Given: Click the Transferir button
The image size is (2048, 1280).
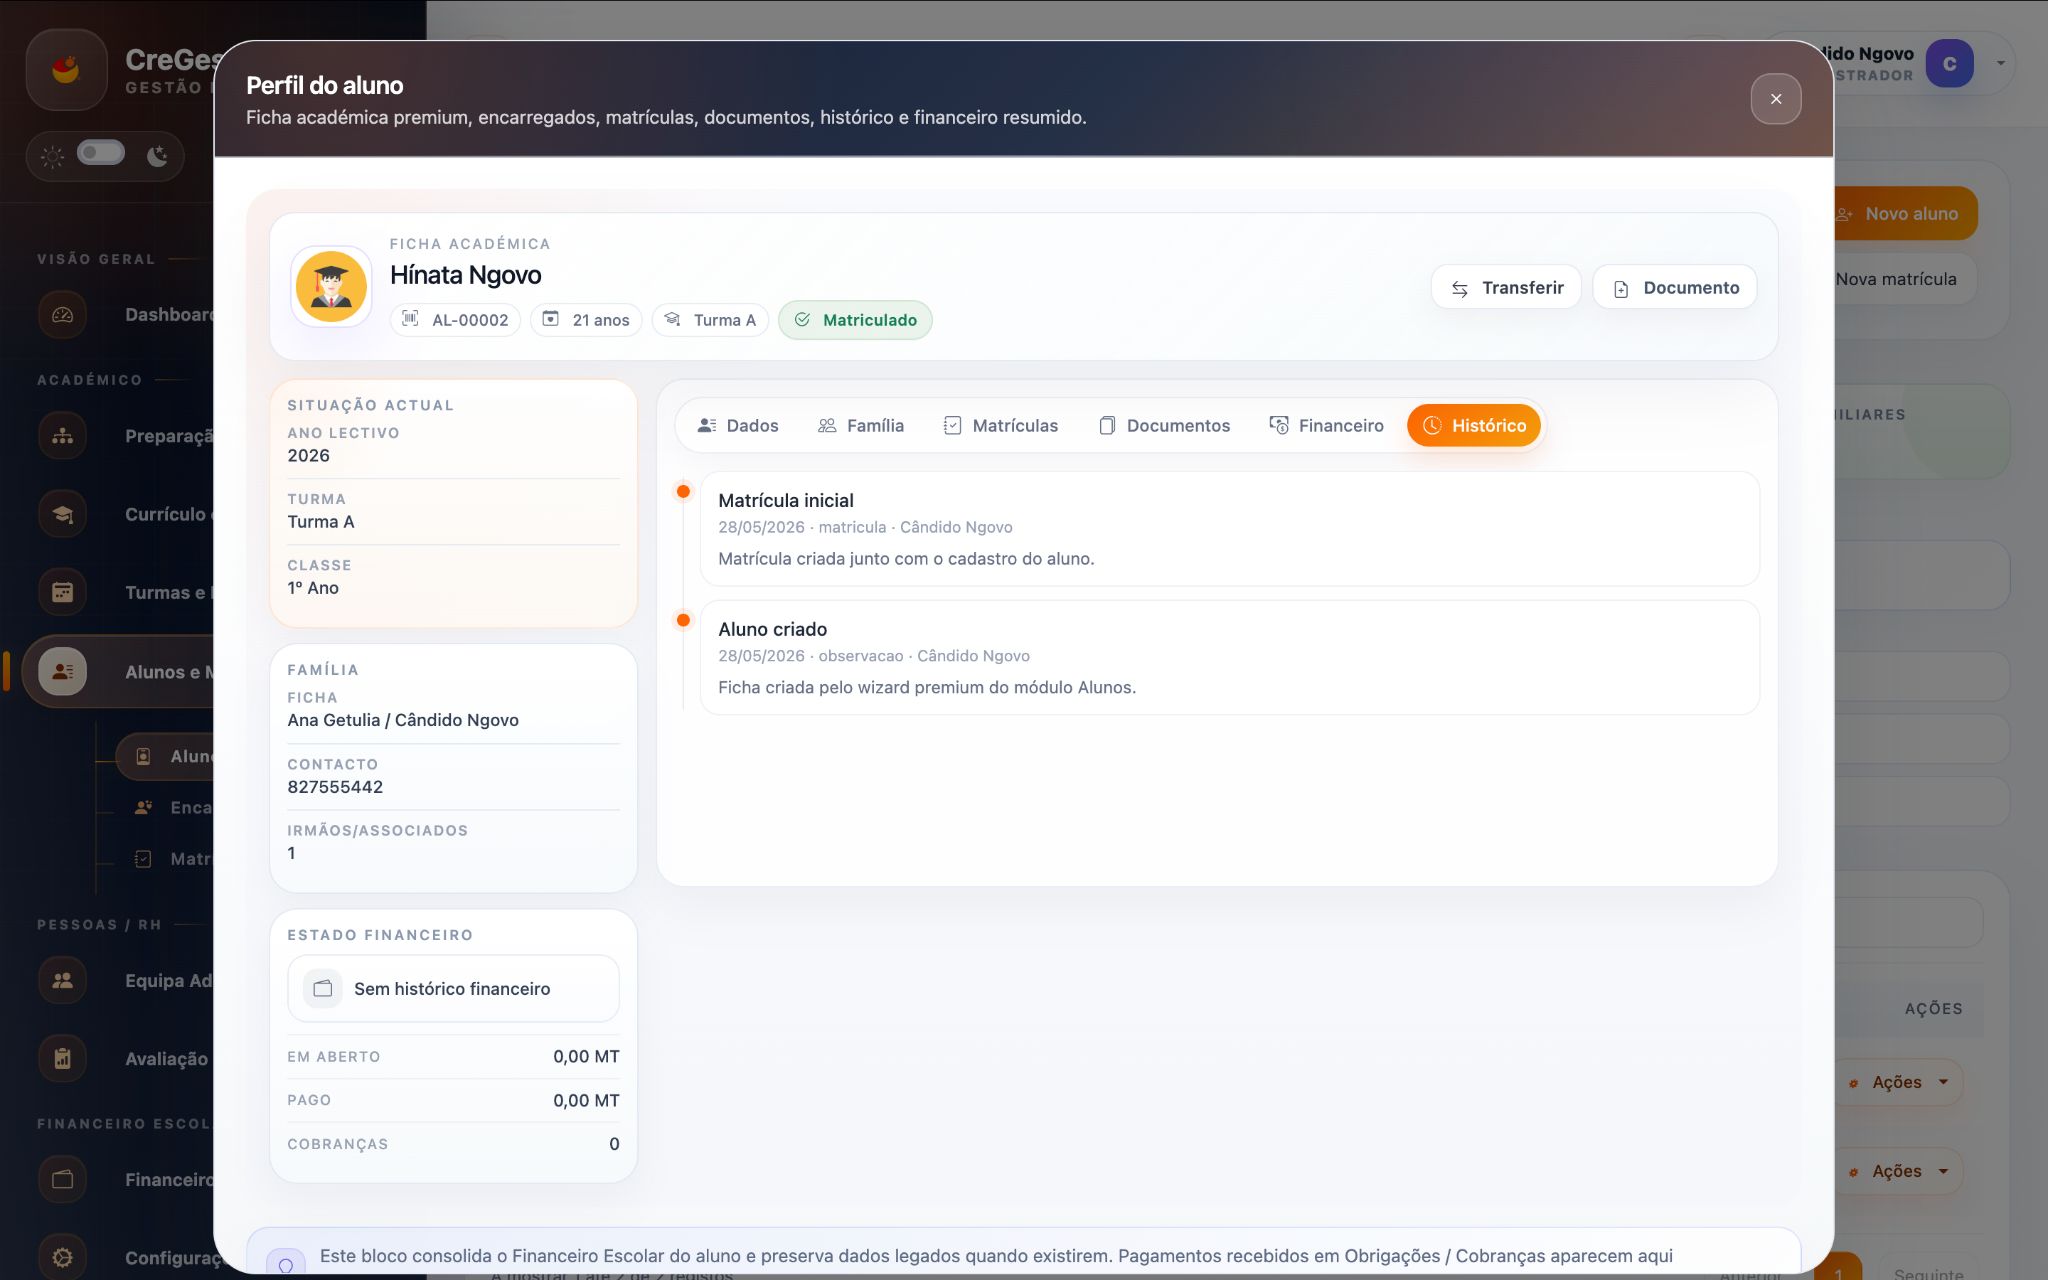Looking at the screenshot, I should point(1506,288).
